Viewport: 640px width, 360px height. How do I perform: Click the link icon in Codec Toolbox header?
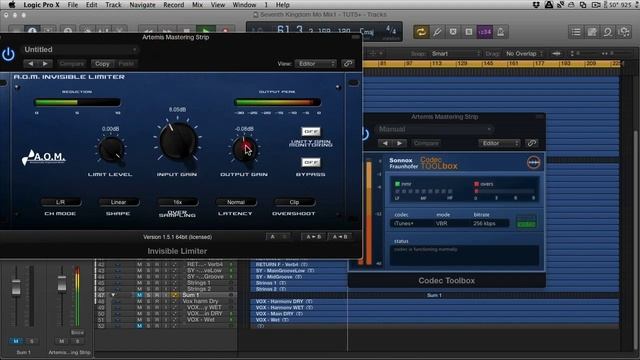click(531, 143)
